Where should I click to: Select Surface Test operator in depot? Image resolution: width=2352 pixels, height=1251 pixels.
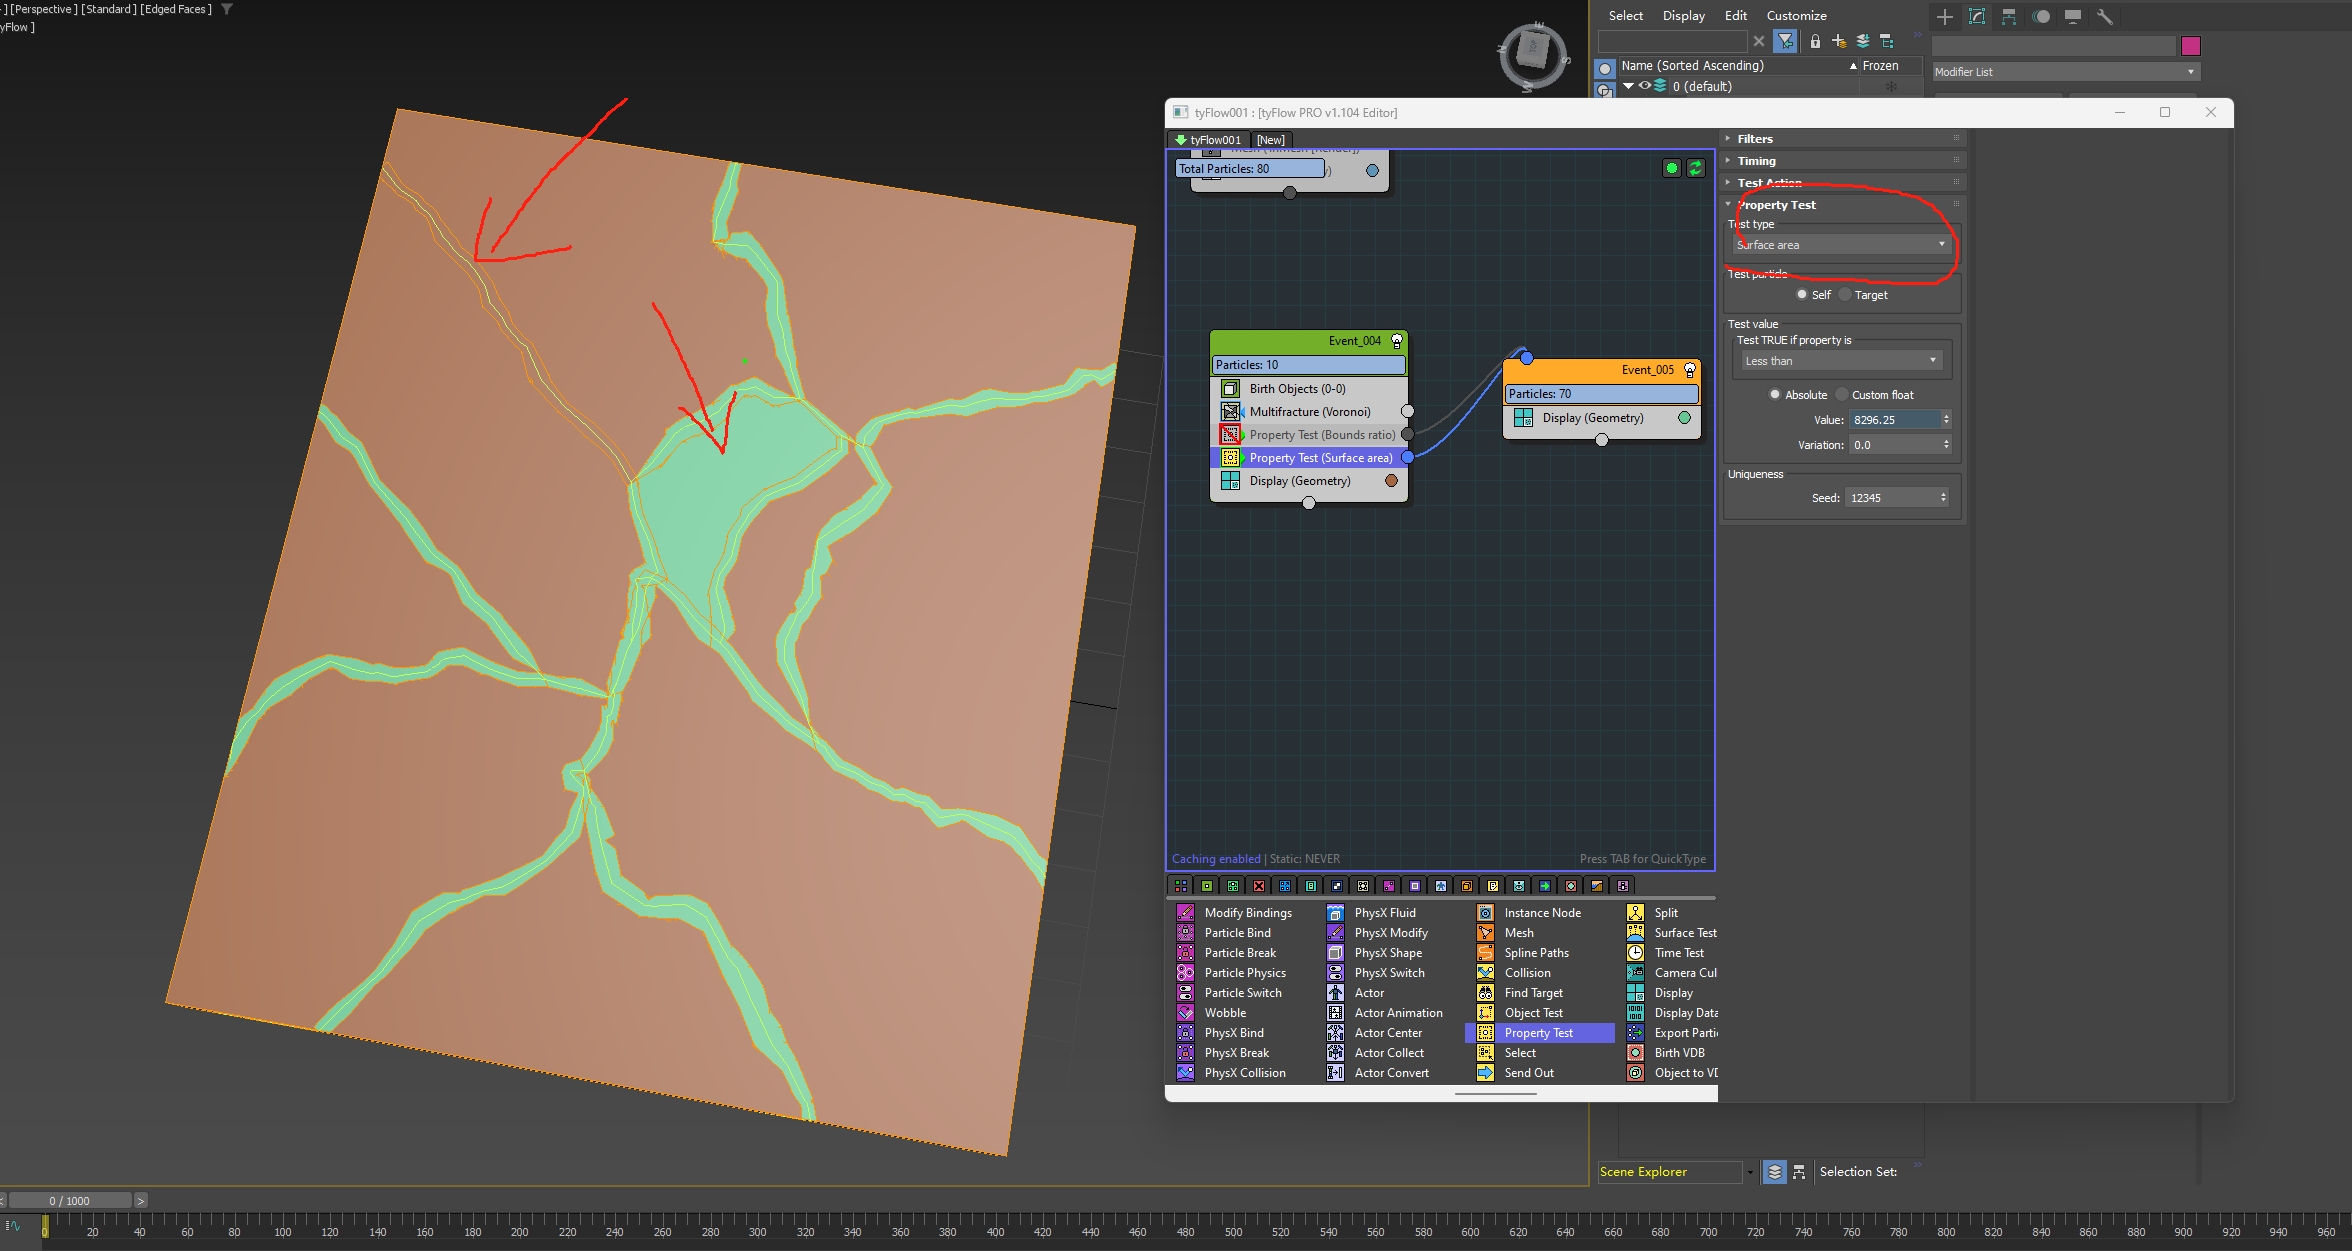[x=1684, y=933]
